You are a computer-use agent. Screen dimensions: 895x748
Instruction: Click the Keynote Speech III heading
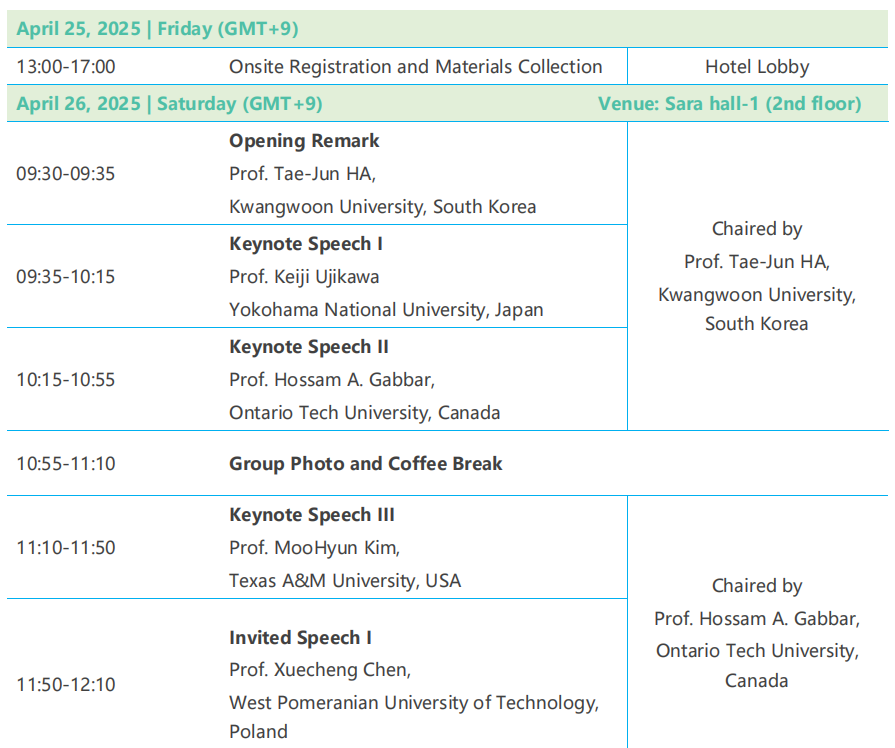312,514
